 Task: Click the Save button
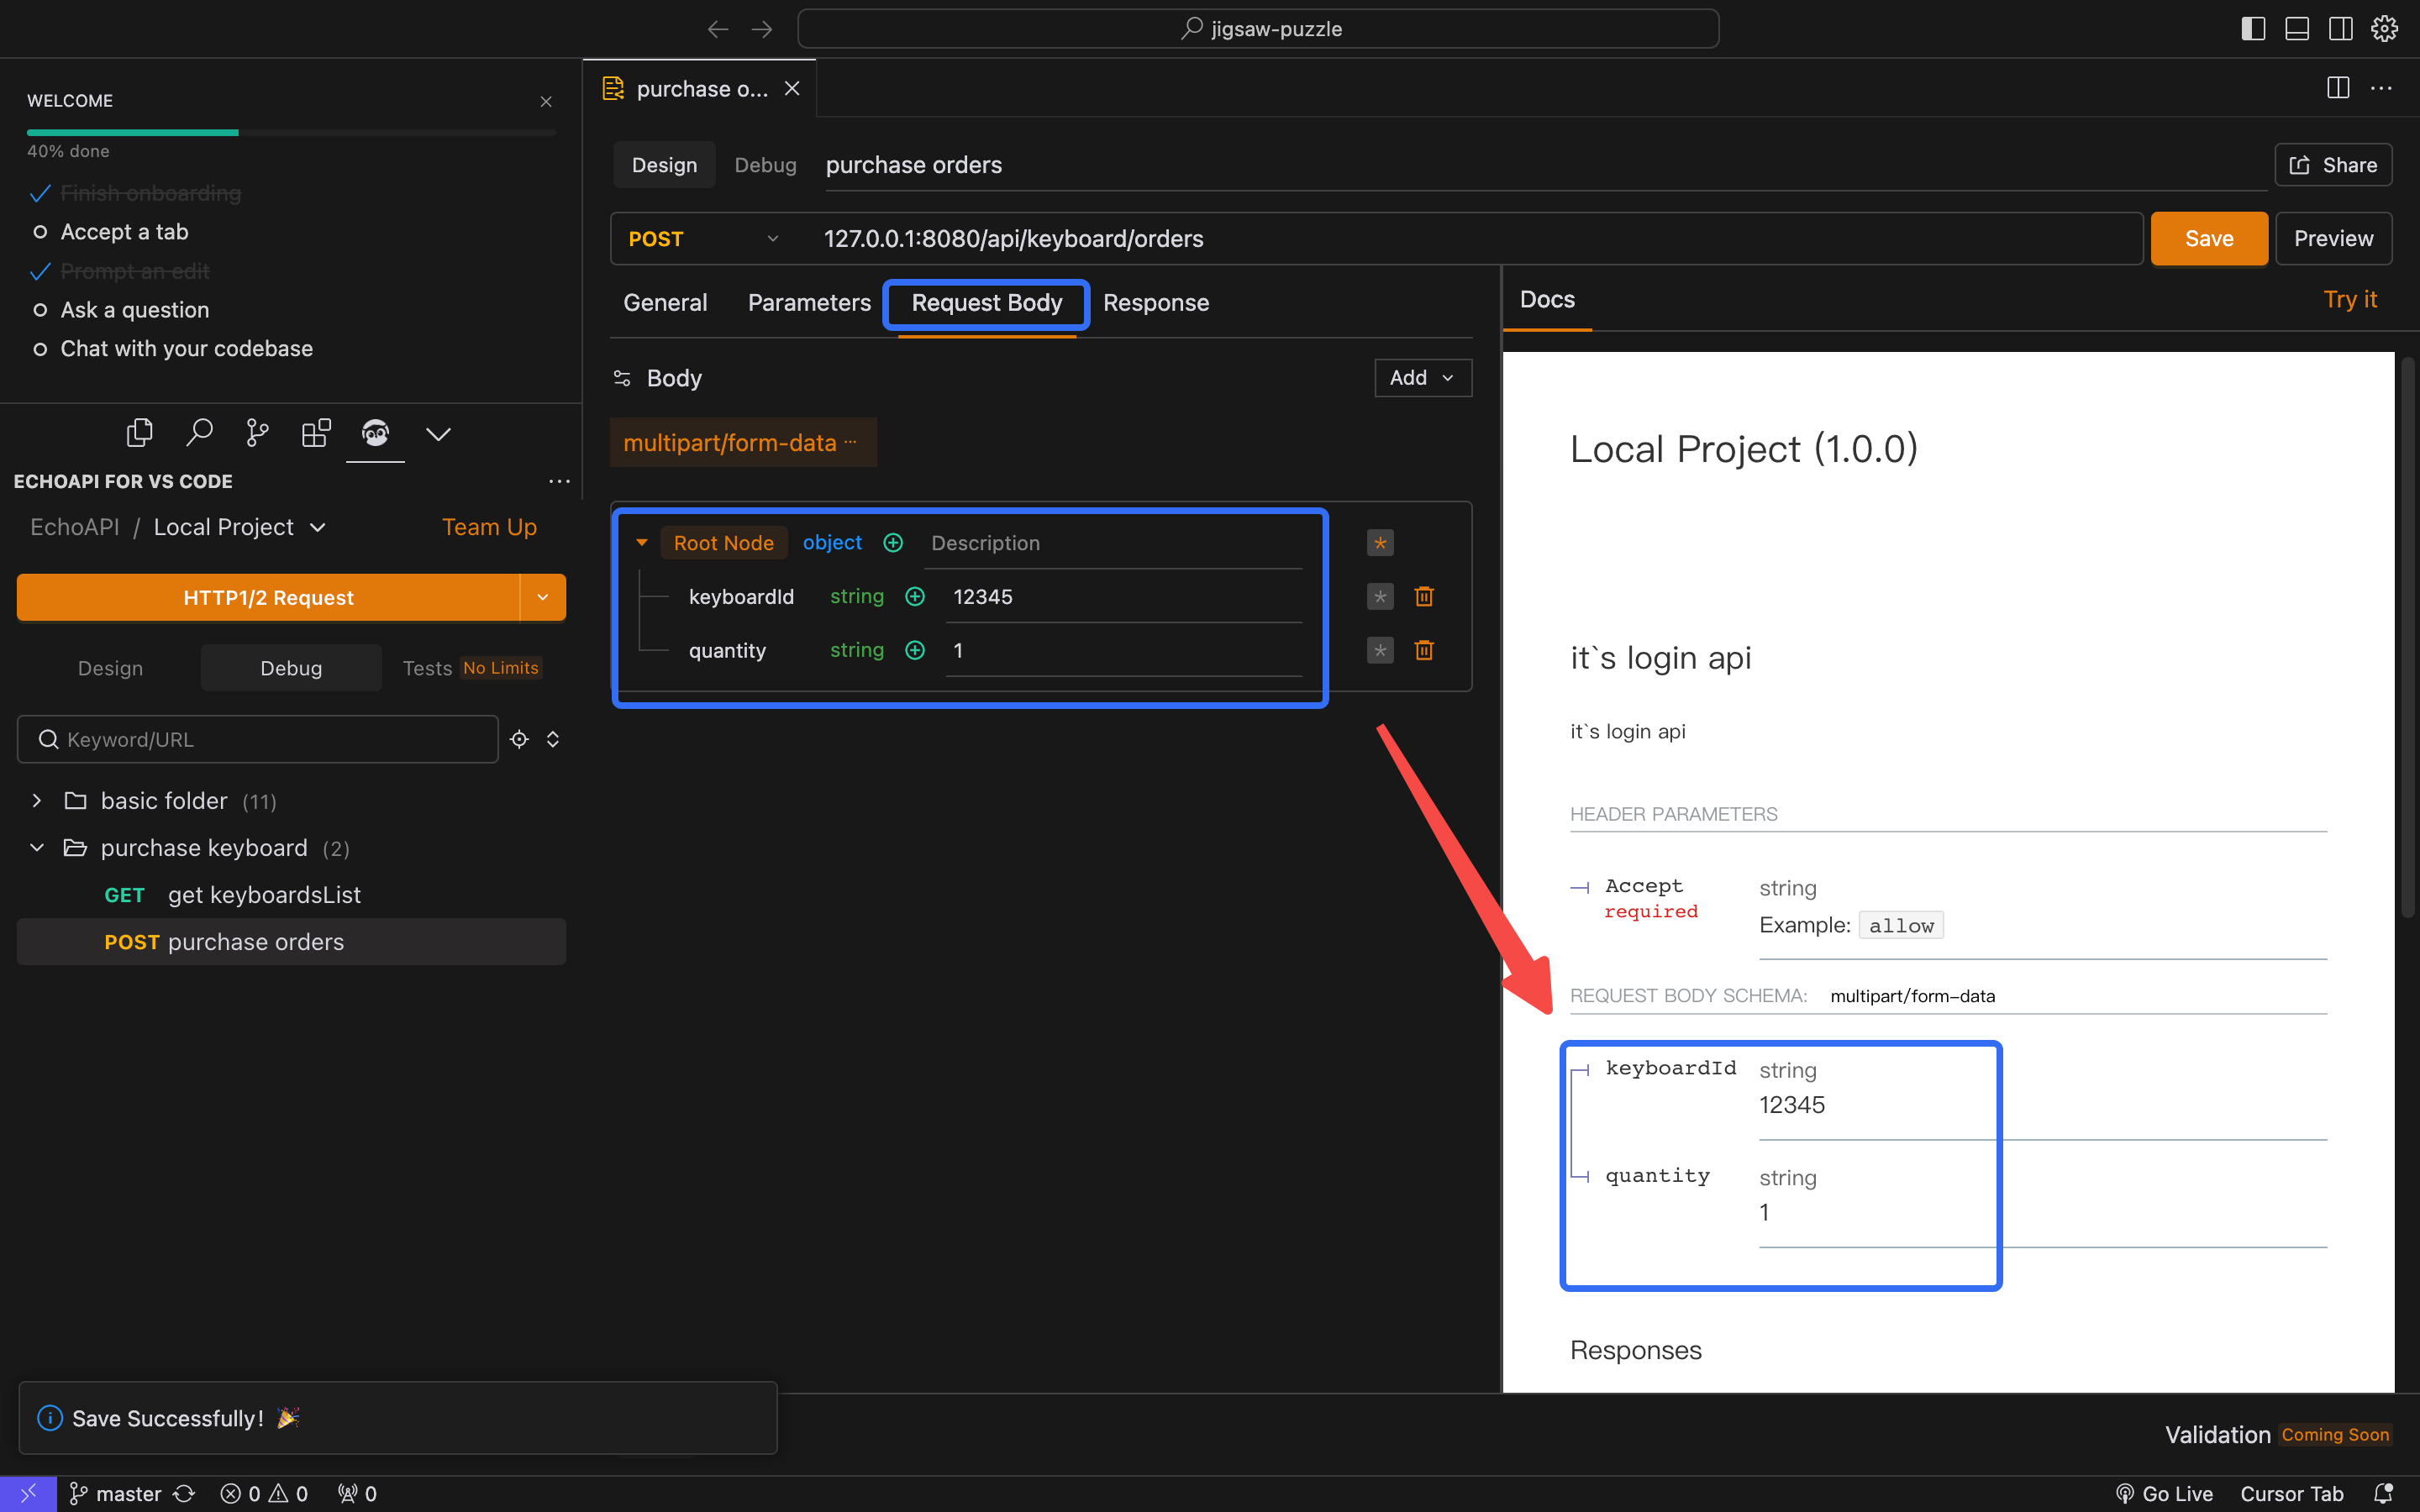(x=2209, y=239)
